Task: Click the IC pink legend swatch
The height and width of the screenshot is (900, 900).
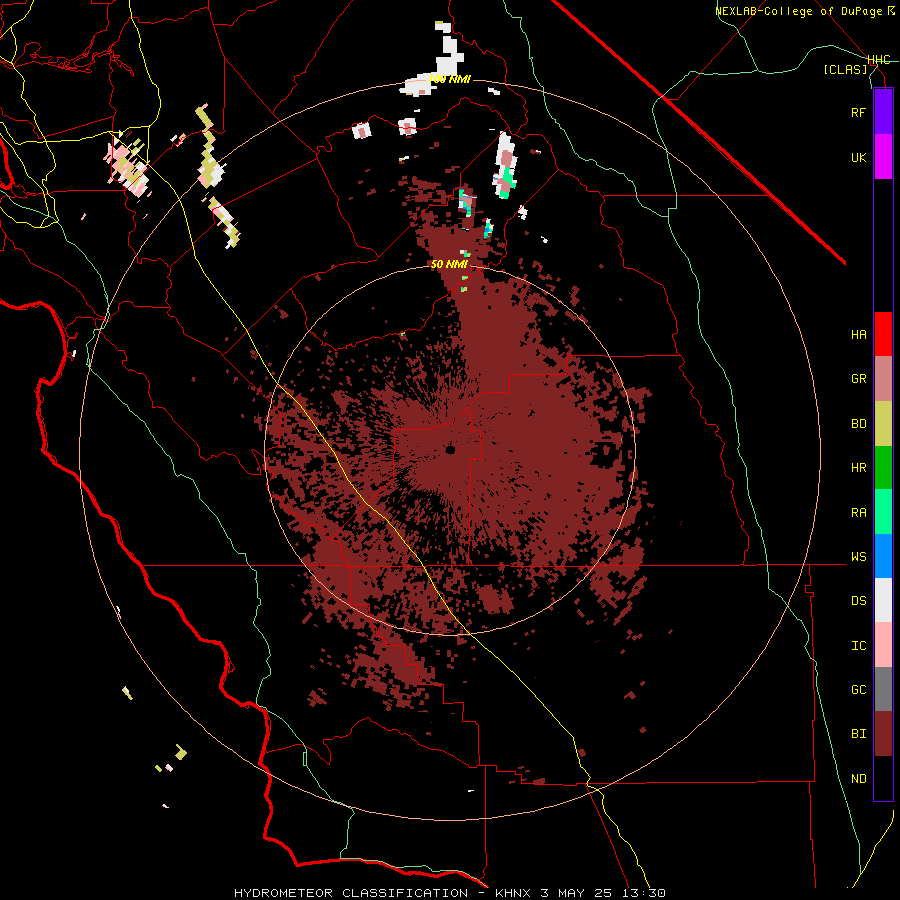Action: (x=883, y=645)
